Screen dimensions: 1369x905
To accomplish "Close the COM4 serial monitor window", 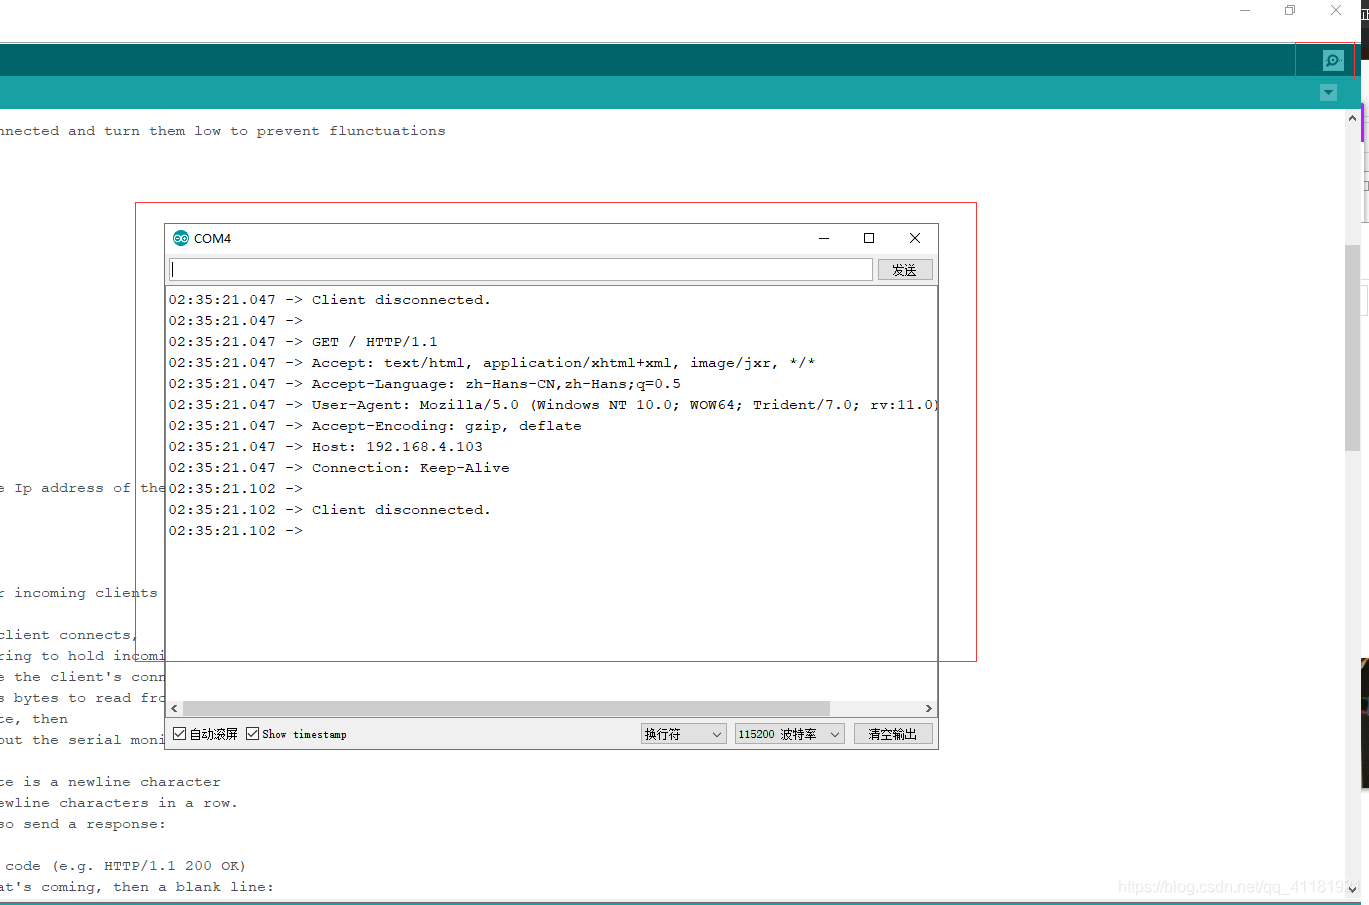I will [x=915, y=238].
